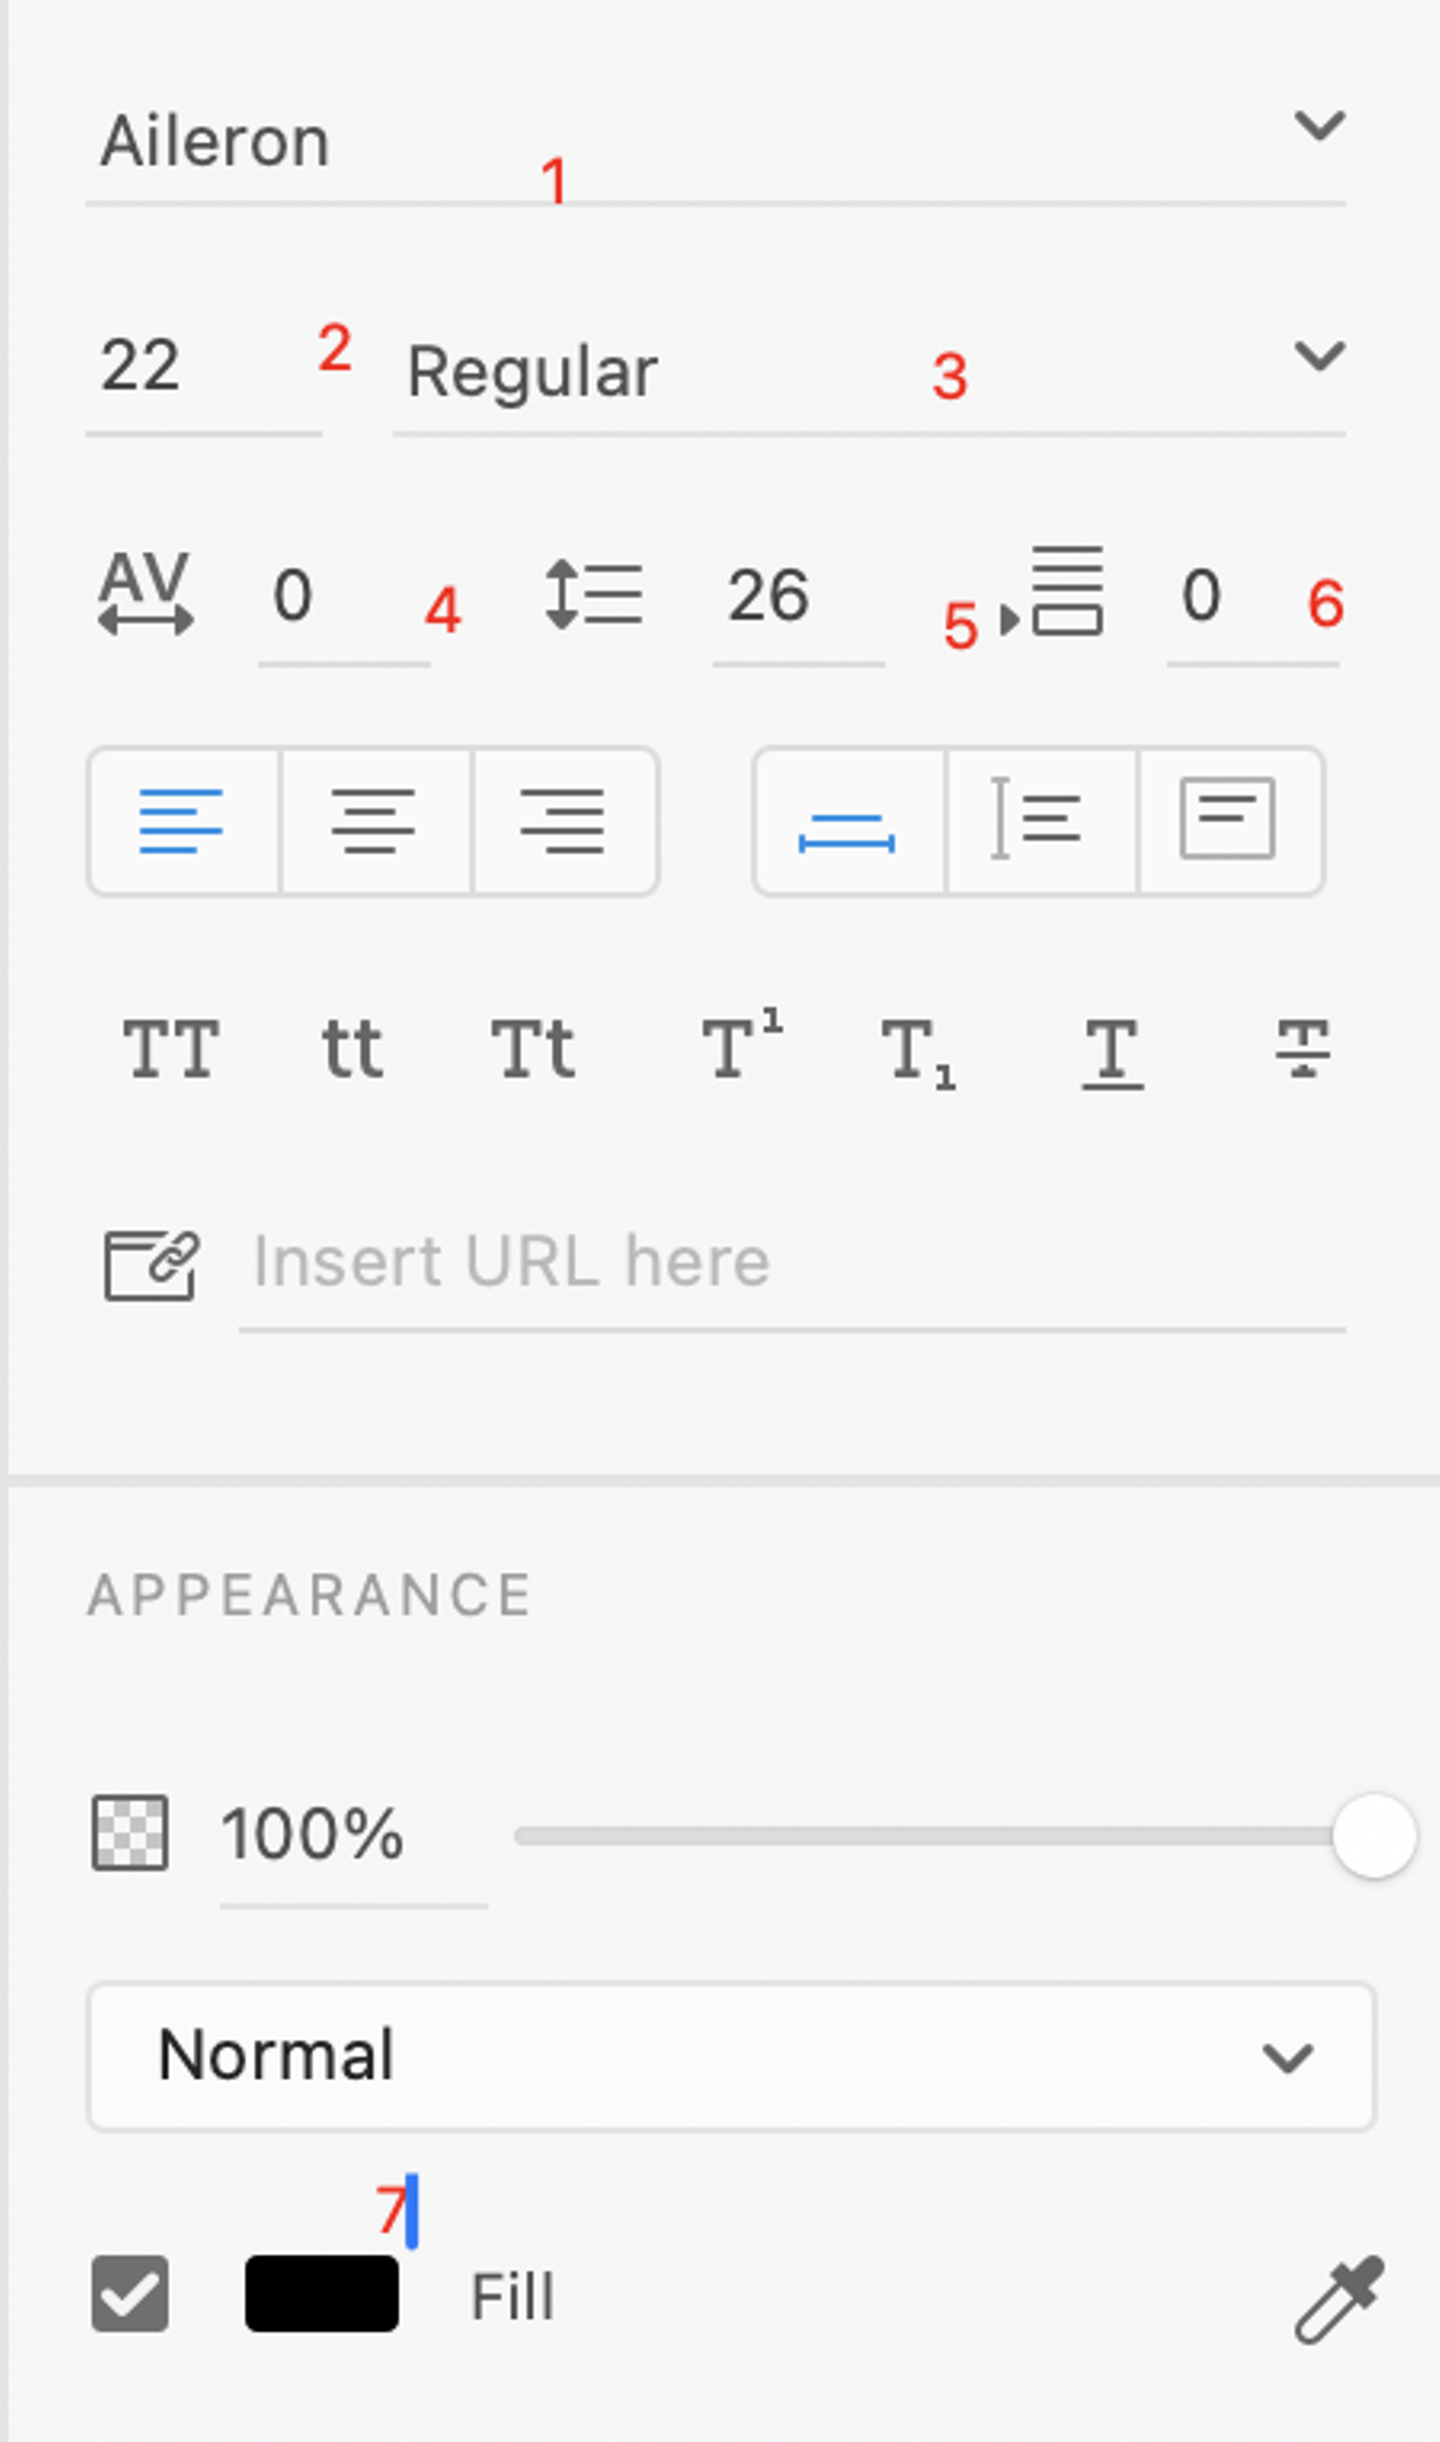Align text to the left
This screenshot has height=2442, width=1440.
pos(182,821)
